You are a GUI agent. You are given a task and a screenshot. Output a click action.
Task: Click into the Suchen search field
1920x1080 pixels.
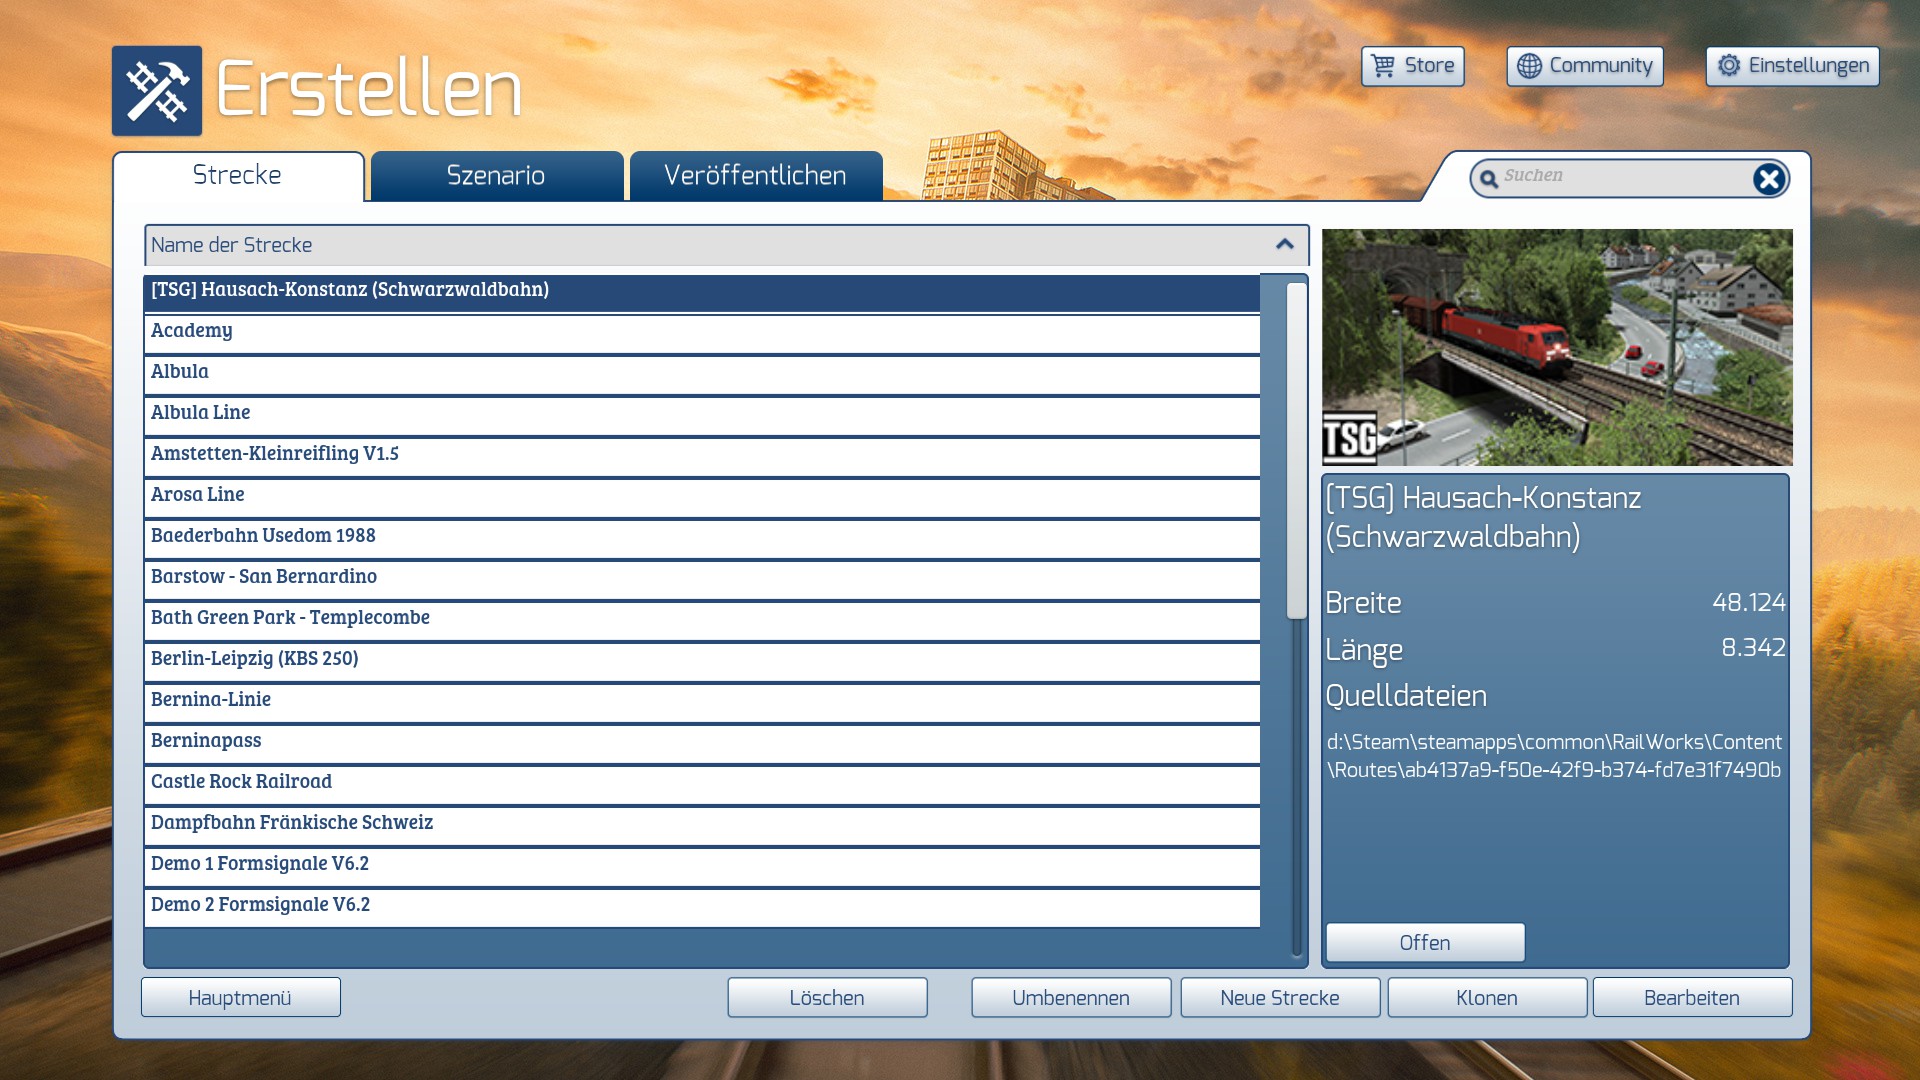(x=1620, y=177)
